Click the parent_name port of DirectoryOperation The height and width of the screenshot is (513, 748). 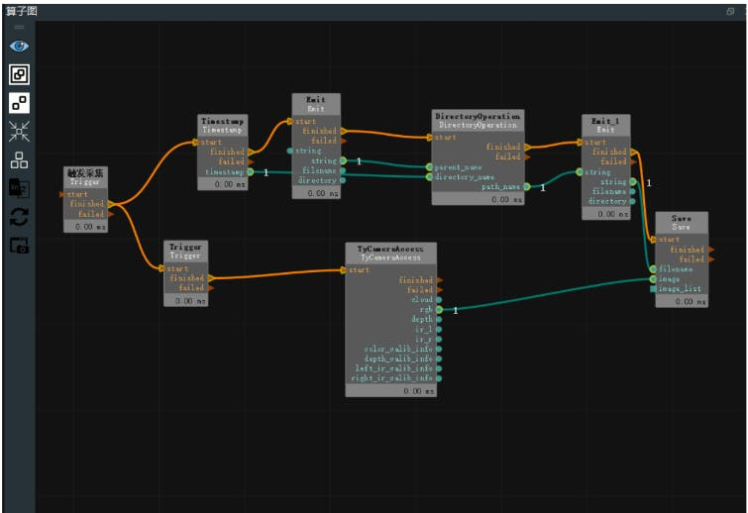point(429,167)
